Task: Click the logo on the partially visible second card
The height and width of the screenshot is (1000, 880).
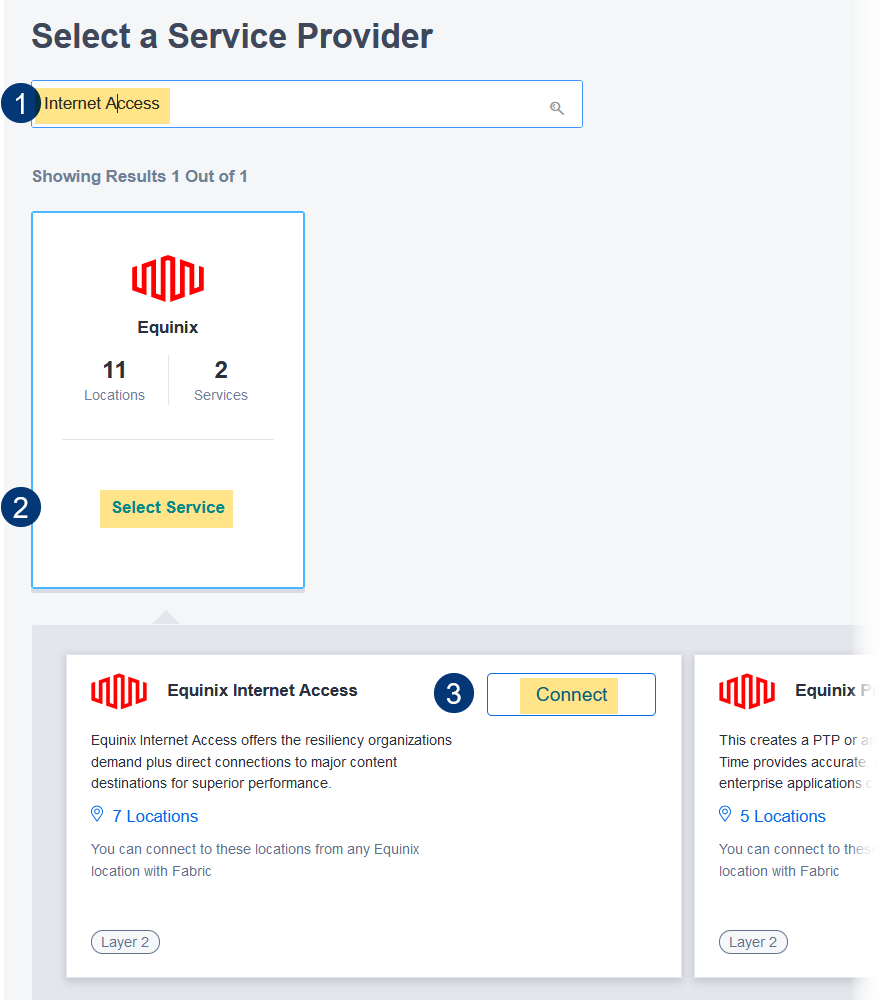Action: coord(747,691)
